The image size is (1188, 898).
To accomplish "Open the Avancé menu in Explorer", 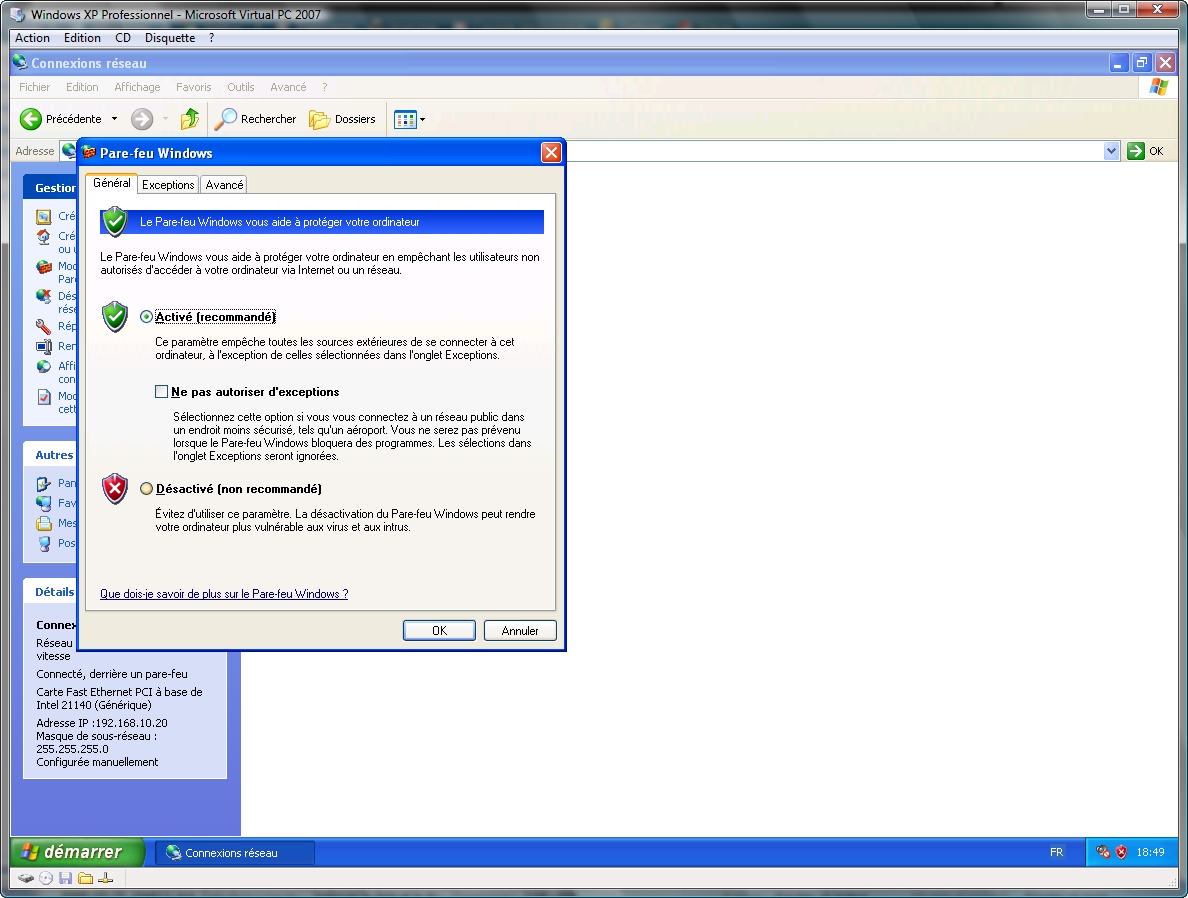I will (288, 87).
